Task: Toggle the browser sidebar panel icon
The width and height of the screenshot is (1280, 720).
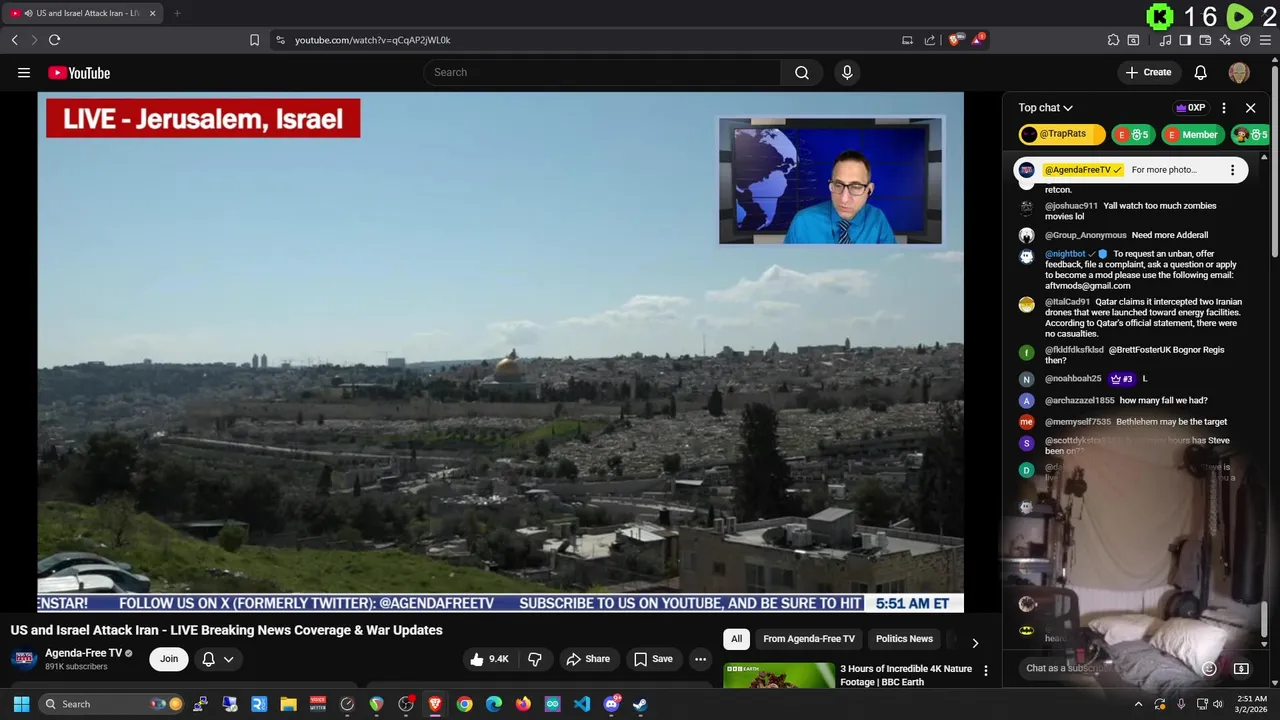Action: point(1185,40)
